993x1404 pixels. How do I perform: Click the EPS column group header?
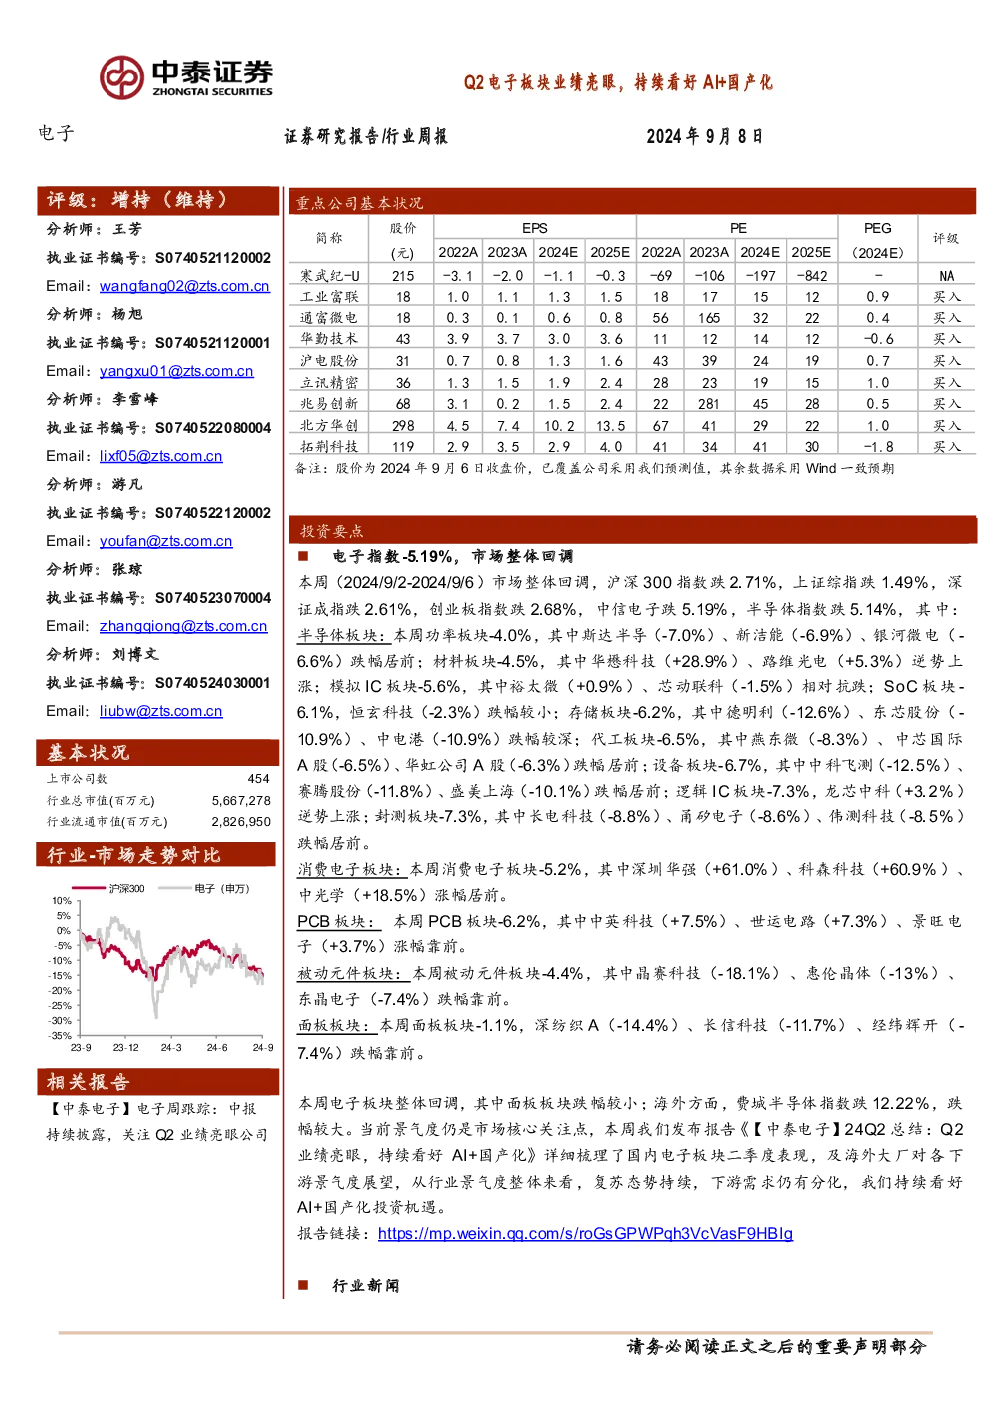(535, 228)
